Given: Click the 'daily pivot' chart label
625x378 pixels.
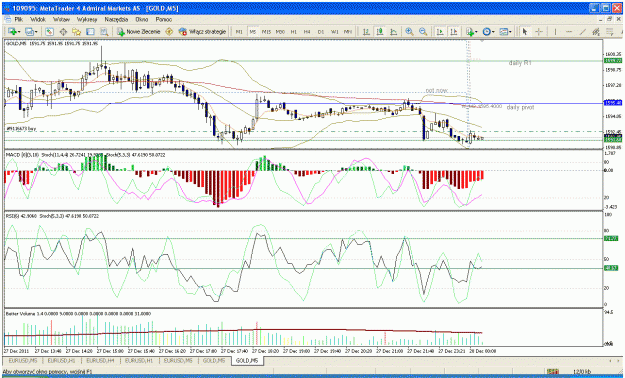Looking at the screenshot, I should 520,107.
